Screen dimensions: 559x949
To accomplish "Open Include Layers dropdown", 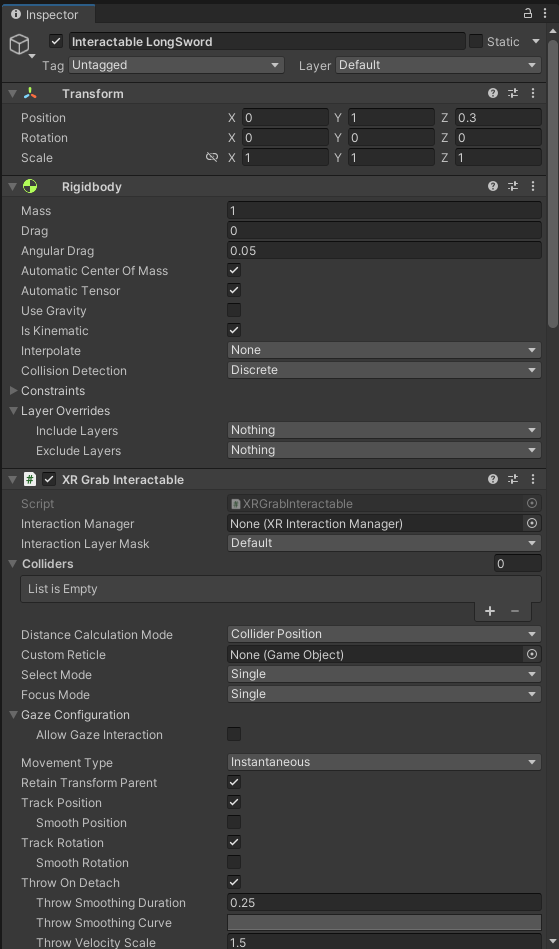I will (x=384, y=430).
